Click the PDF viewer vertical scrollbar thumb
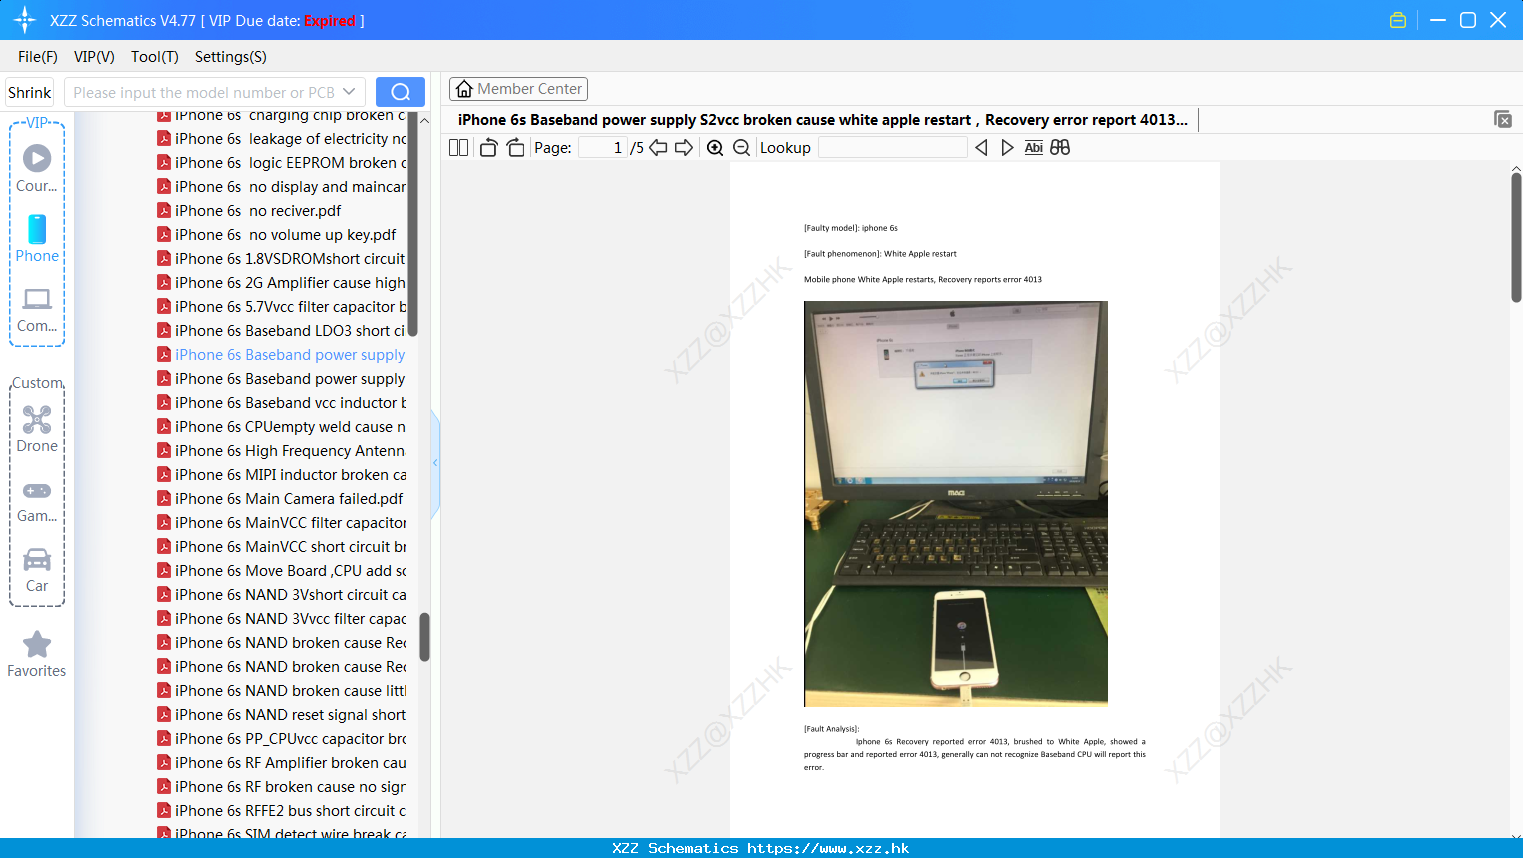Image resolution: width=1523 pixels, height=858 pixels. pos(1516,237)
